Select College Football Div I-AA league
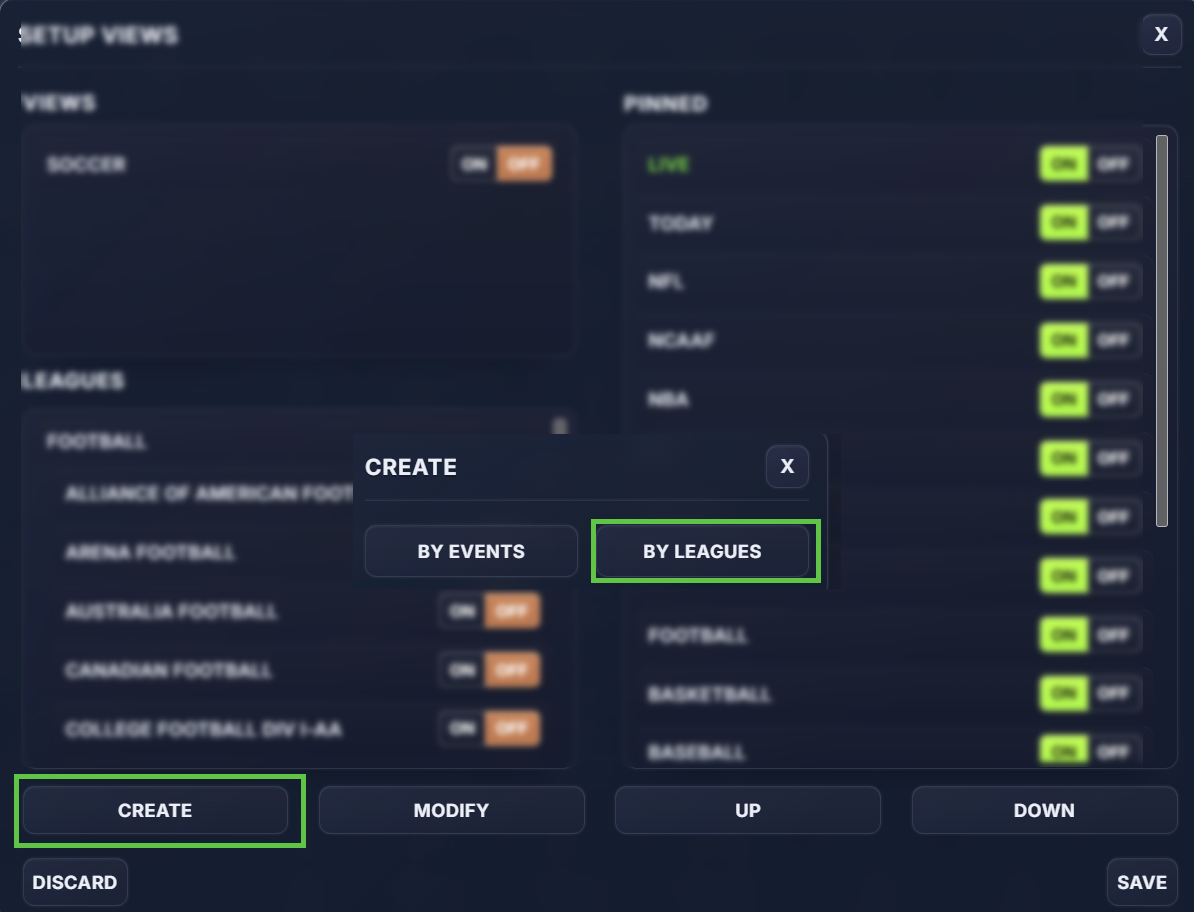 (x=203, y=729)
